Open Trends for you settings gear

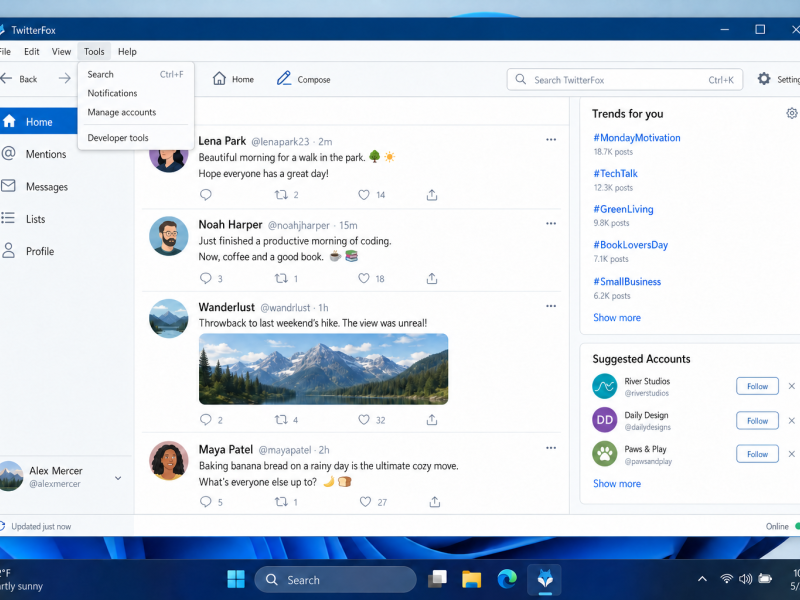point(791,113)
